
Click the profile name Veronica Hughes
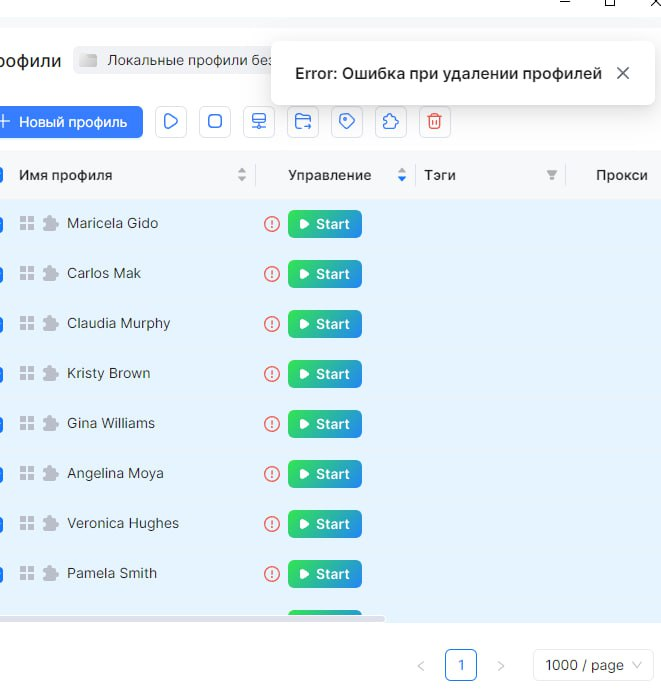pyautogui.click(x=123, y=523)
